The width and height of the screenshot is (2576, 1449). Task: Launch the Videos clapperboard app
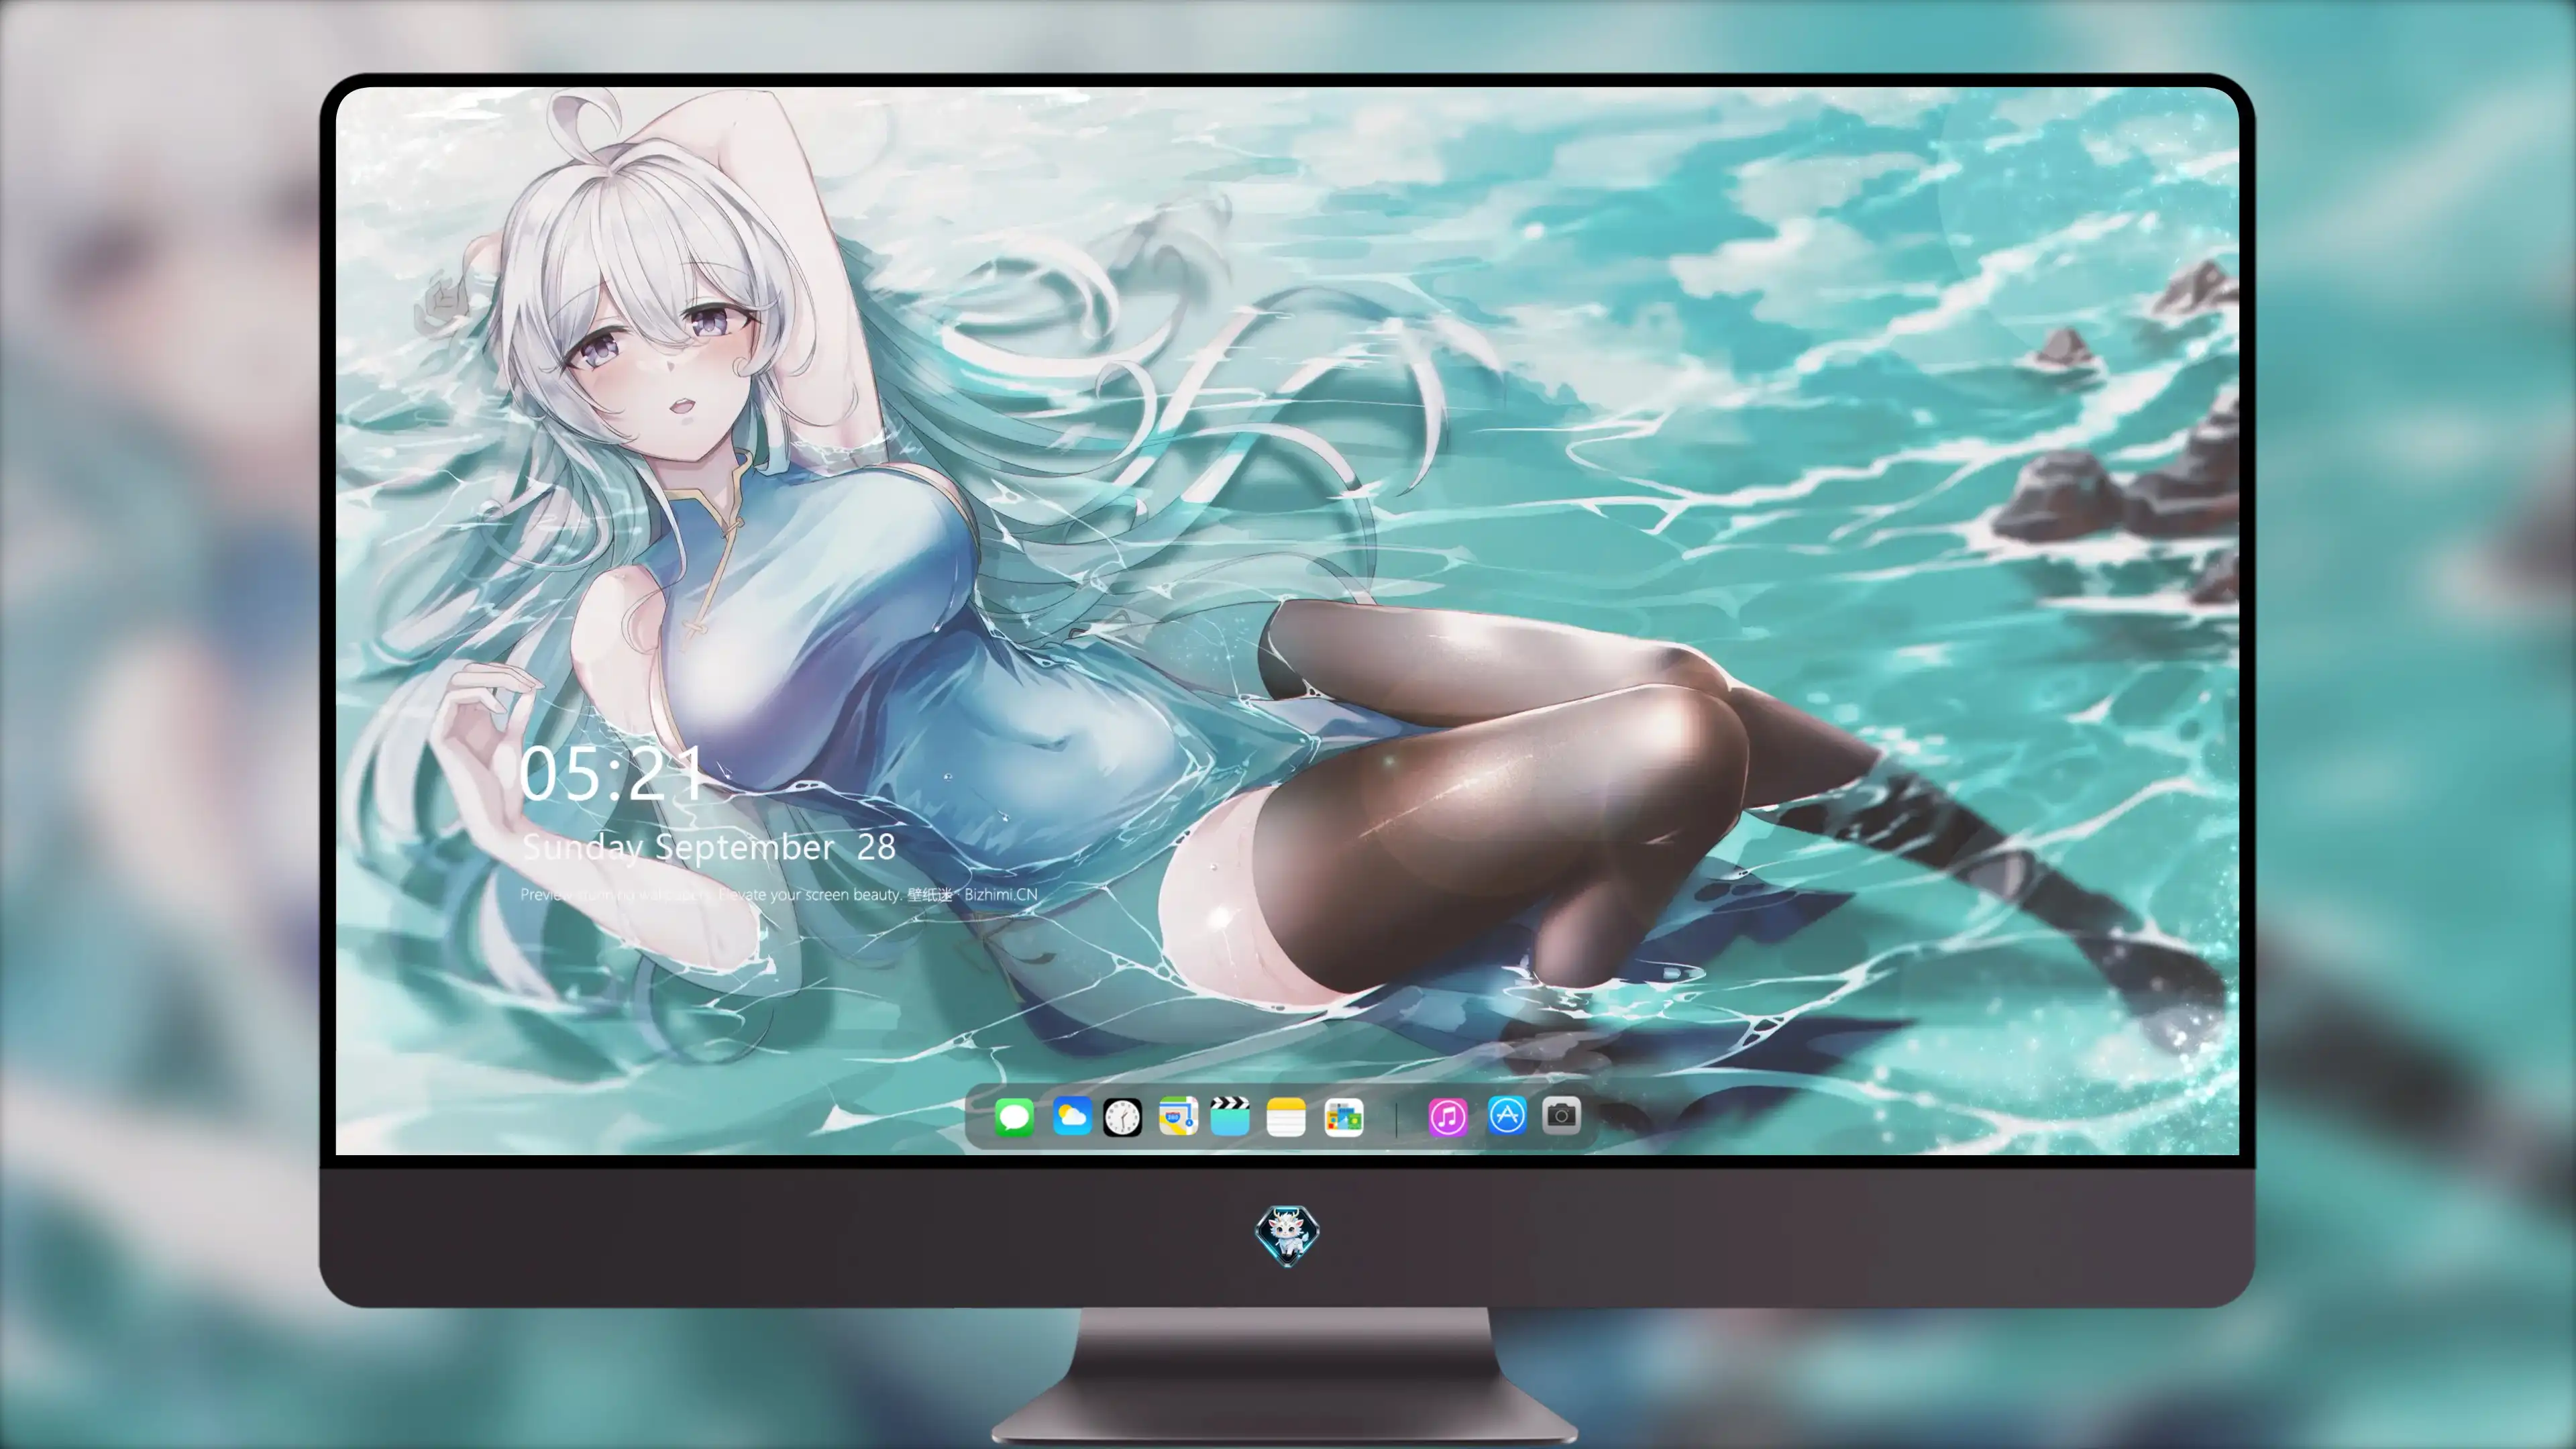[1230, 1116]
